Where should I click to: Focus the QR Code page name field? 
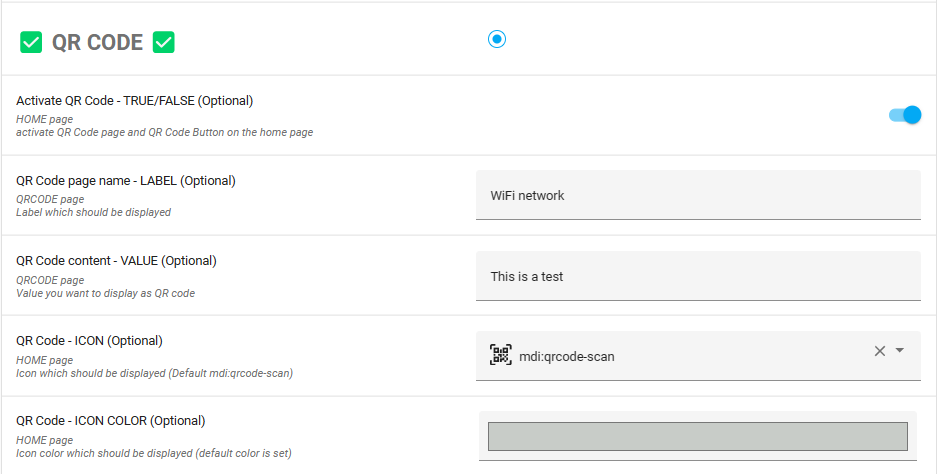tap(698, 195)
